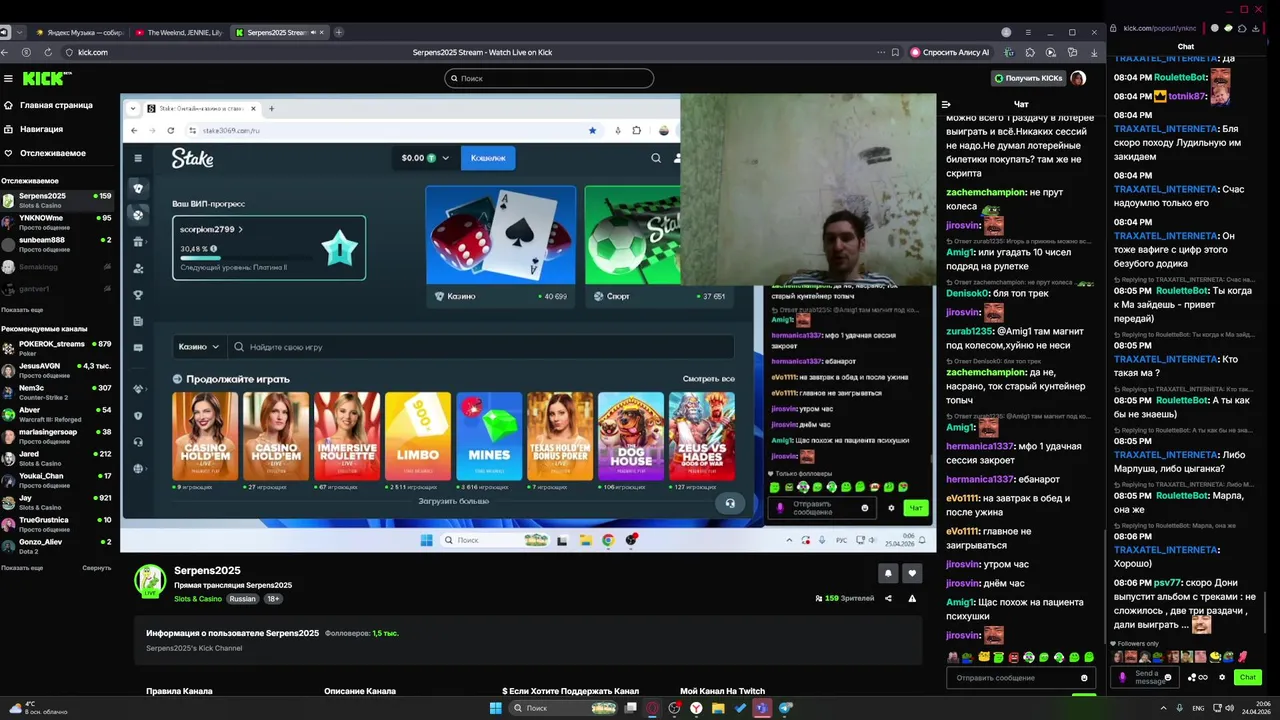The height and width of the screenshot is (720, 1280).
Task: Collapse recommended list with Свернуть
Action: point(97,568)
